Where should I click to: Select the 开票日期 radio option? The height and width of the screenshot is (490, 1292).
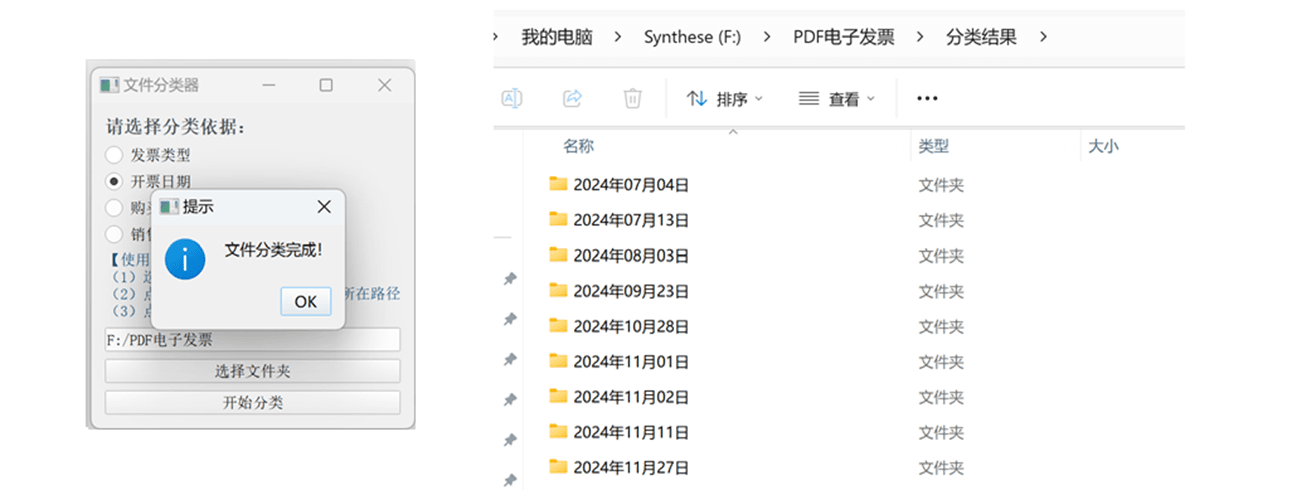pyautogui.click(x=115, y=181)
